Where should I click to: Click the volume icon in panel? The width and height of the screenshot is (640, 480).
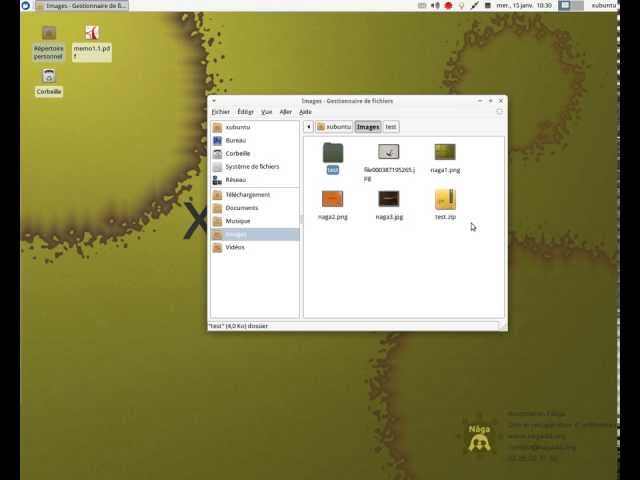click(435, 6)
